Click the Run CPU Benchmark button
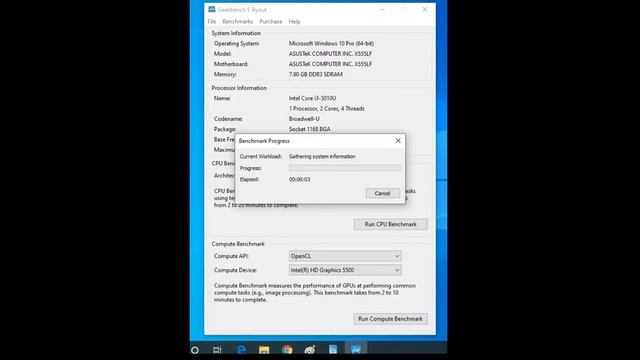 pos(391,224)
